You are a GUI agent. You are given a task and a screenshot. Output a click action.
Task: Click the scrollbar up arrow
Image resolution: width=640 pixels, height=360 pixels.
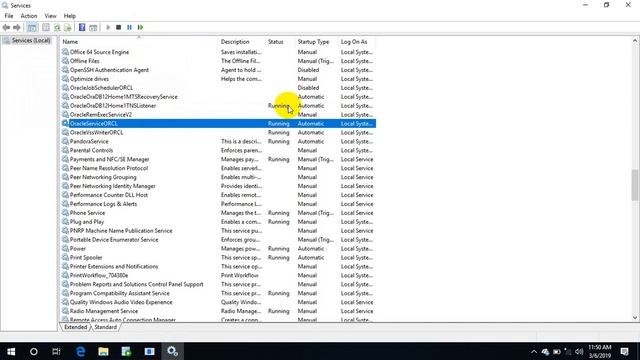(635, 40)
